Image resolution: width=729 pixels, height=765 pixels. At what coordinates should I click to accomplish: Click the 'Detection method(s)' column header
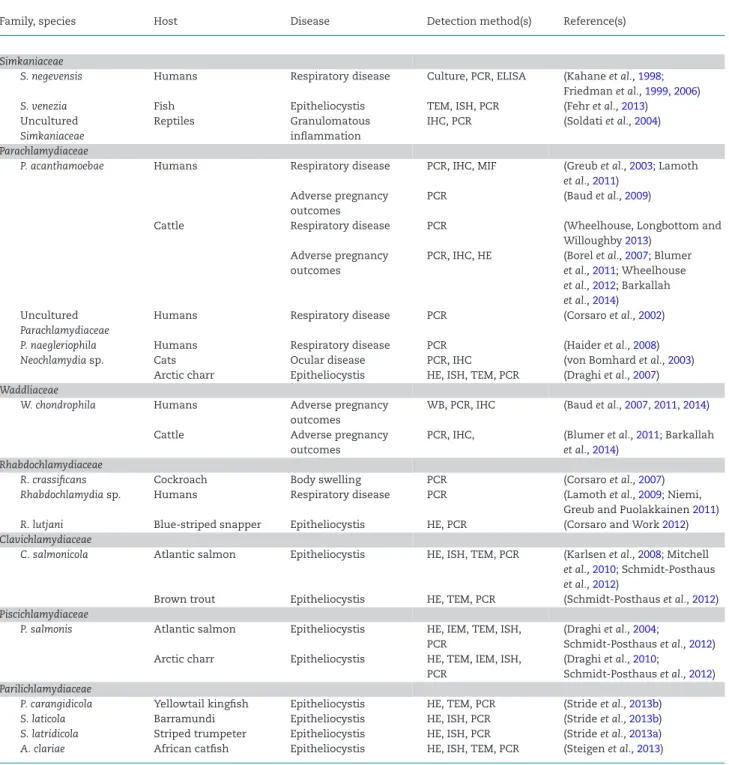[479, 21]
